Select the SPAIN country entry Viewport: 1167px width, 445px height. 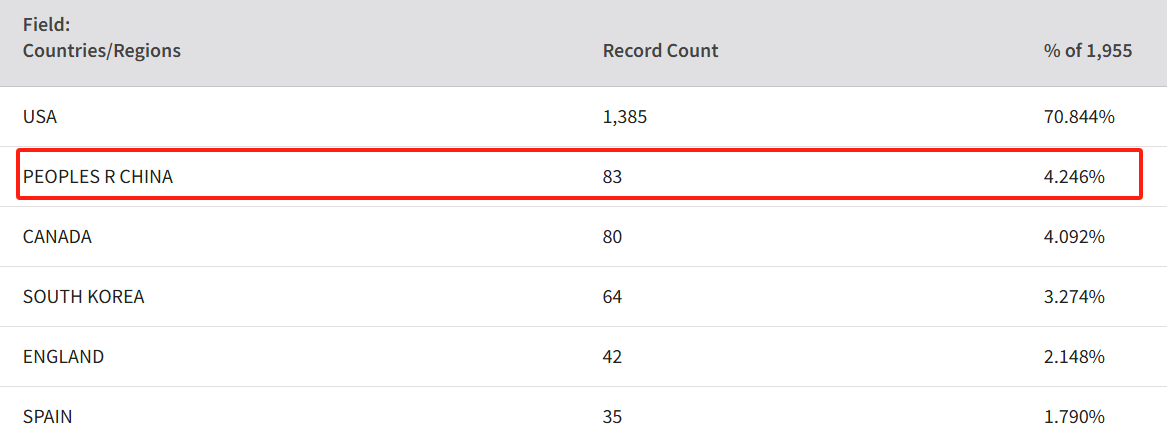pos(48,417)
